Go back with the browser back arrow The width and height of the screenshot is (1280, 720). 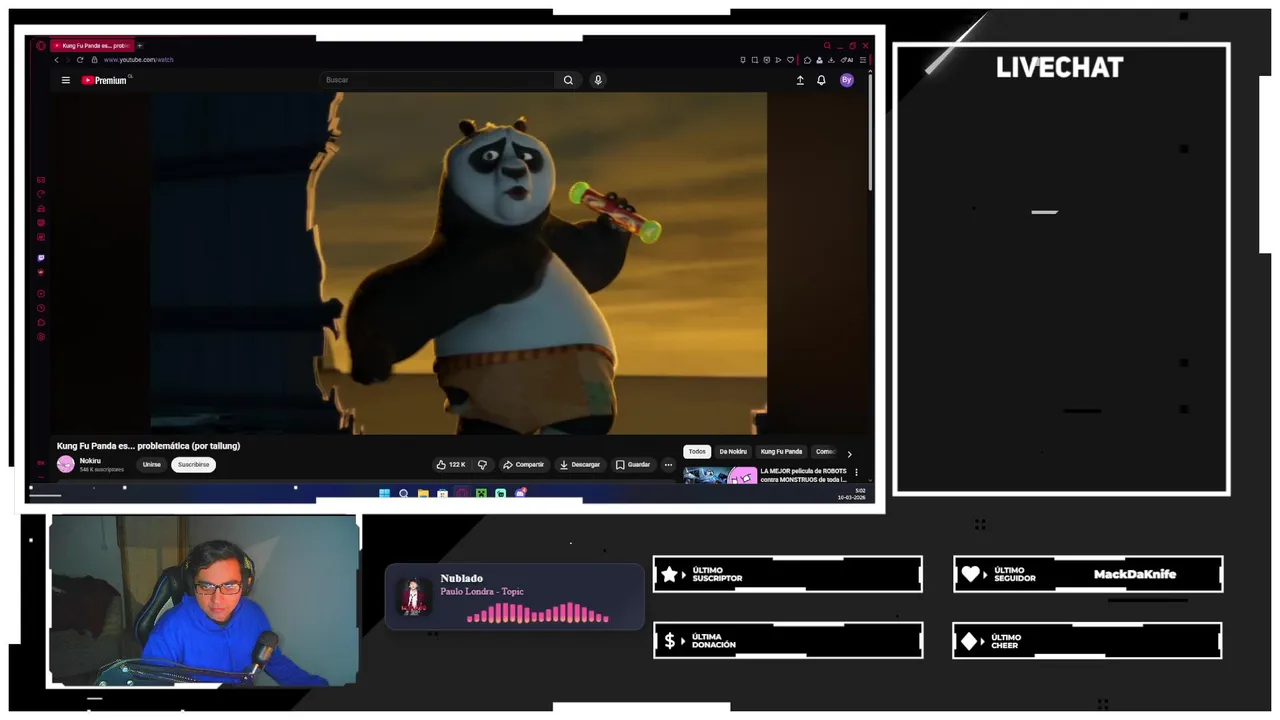[x=57, y=60]
